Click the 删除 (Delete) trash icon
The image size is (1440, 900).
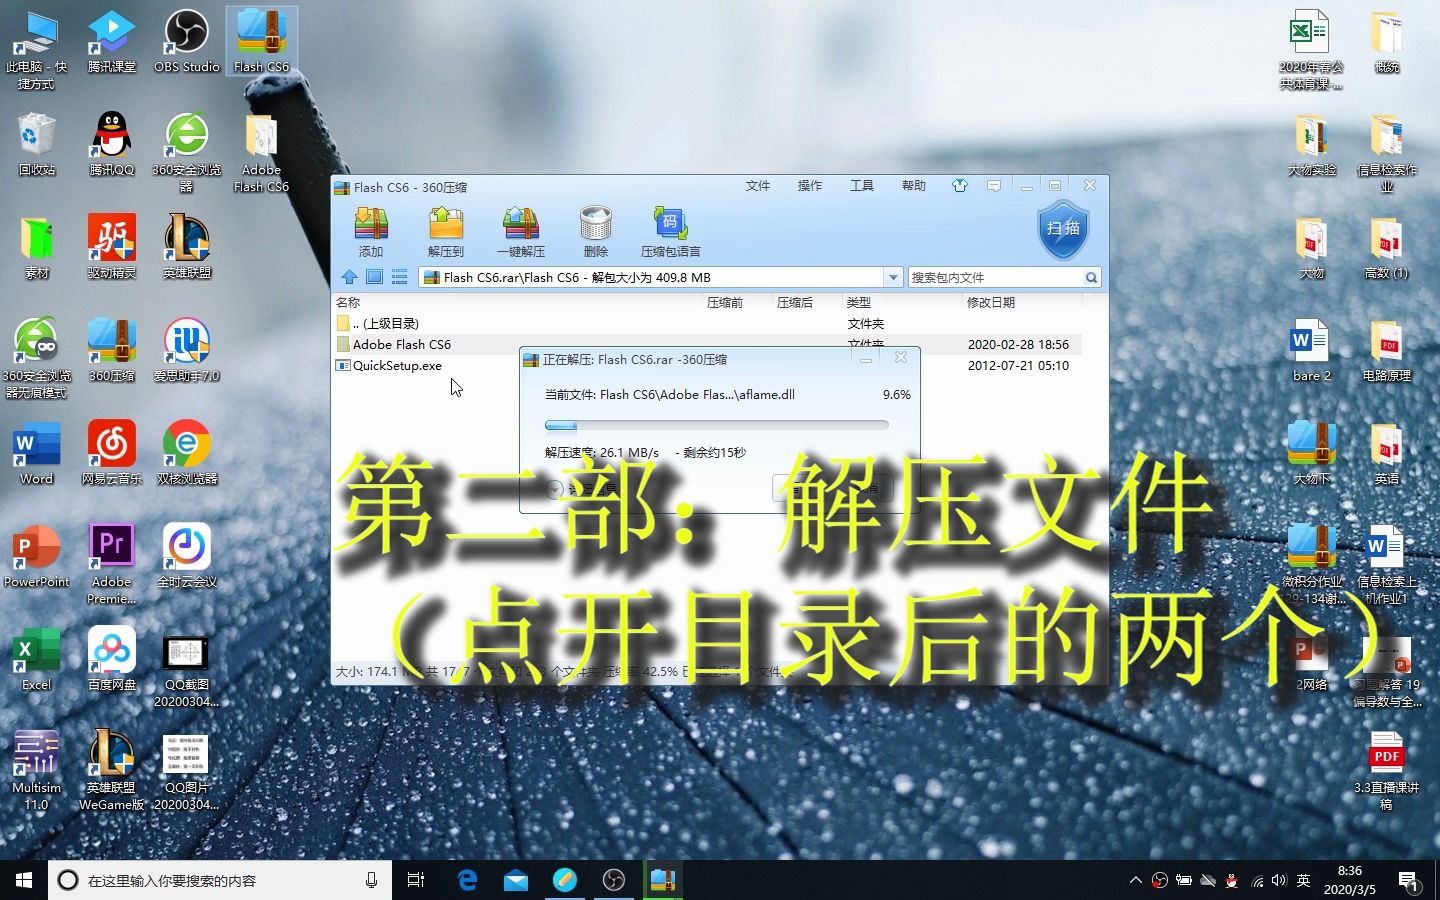tap(595, 231)
